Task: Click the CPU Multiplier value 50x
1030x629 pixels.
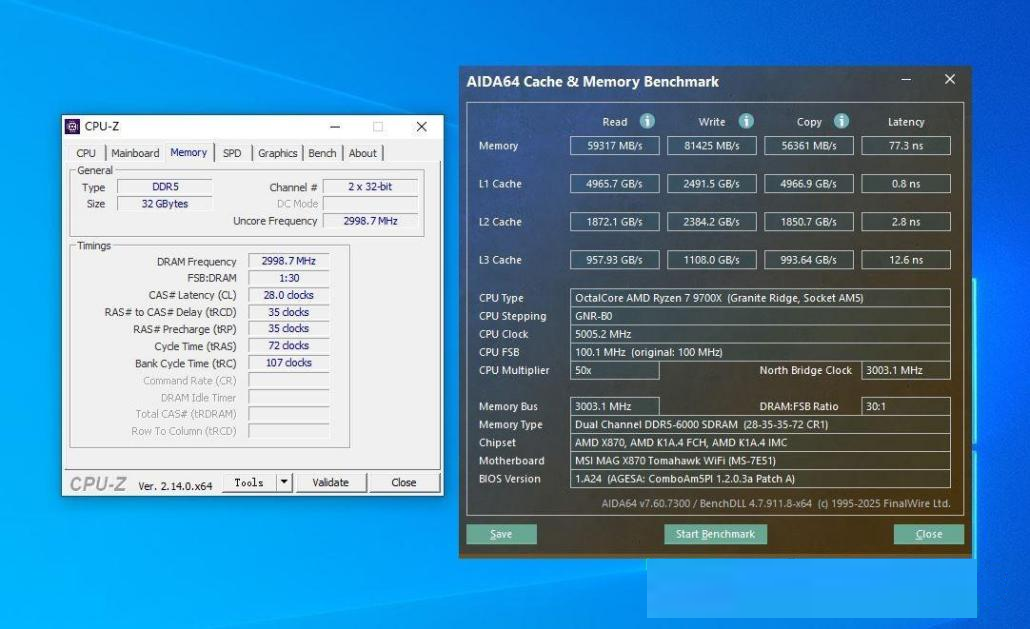Action: (x=615, y=370)
